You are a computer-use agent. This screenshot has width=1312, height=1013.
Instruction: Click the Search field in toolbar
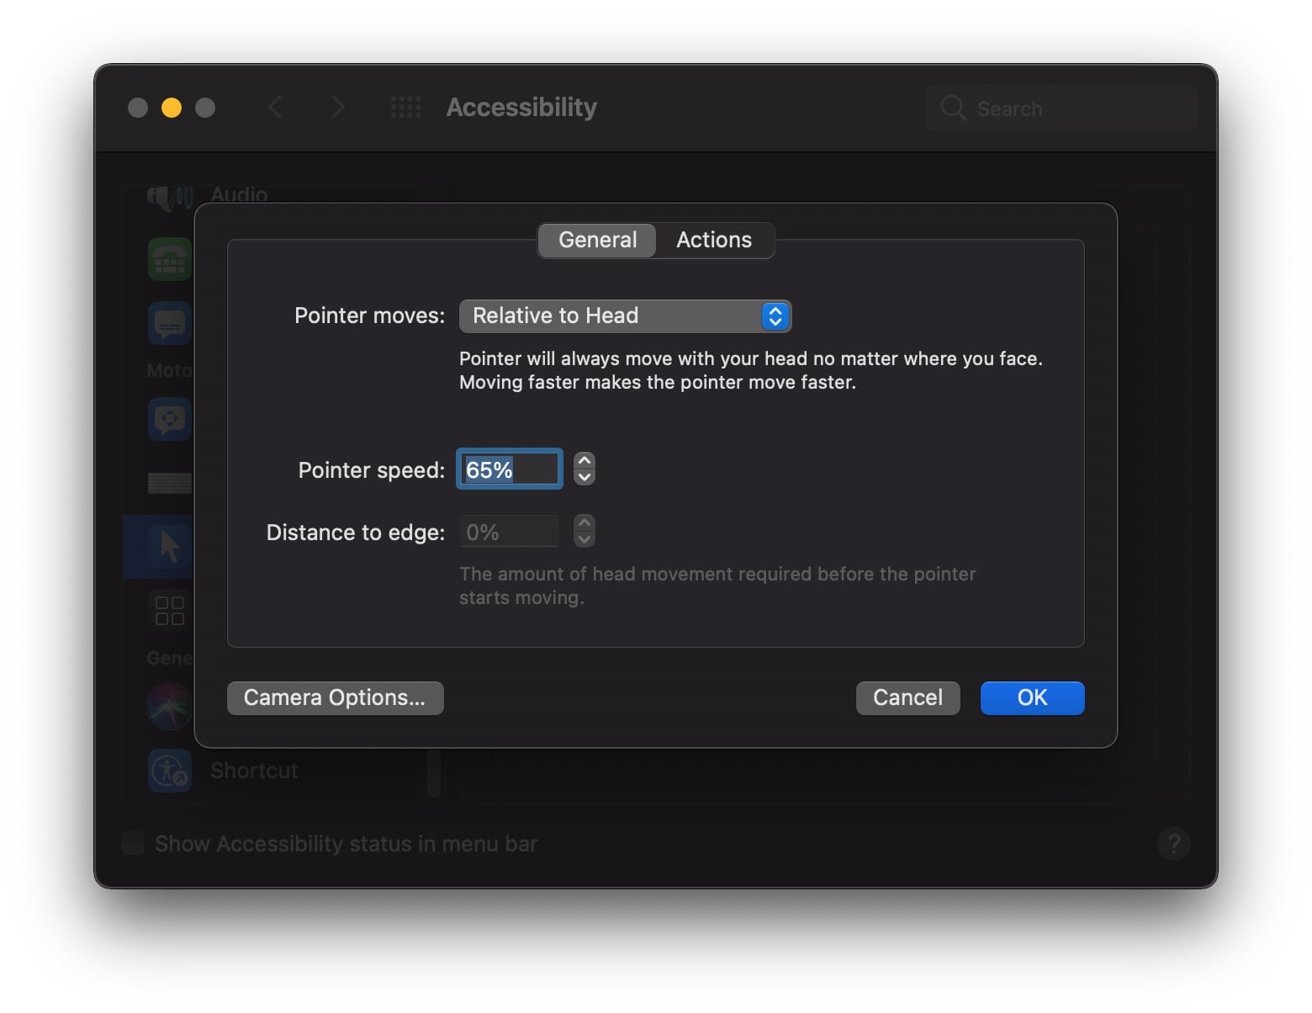tap(1062, 108)
